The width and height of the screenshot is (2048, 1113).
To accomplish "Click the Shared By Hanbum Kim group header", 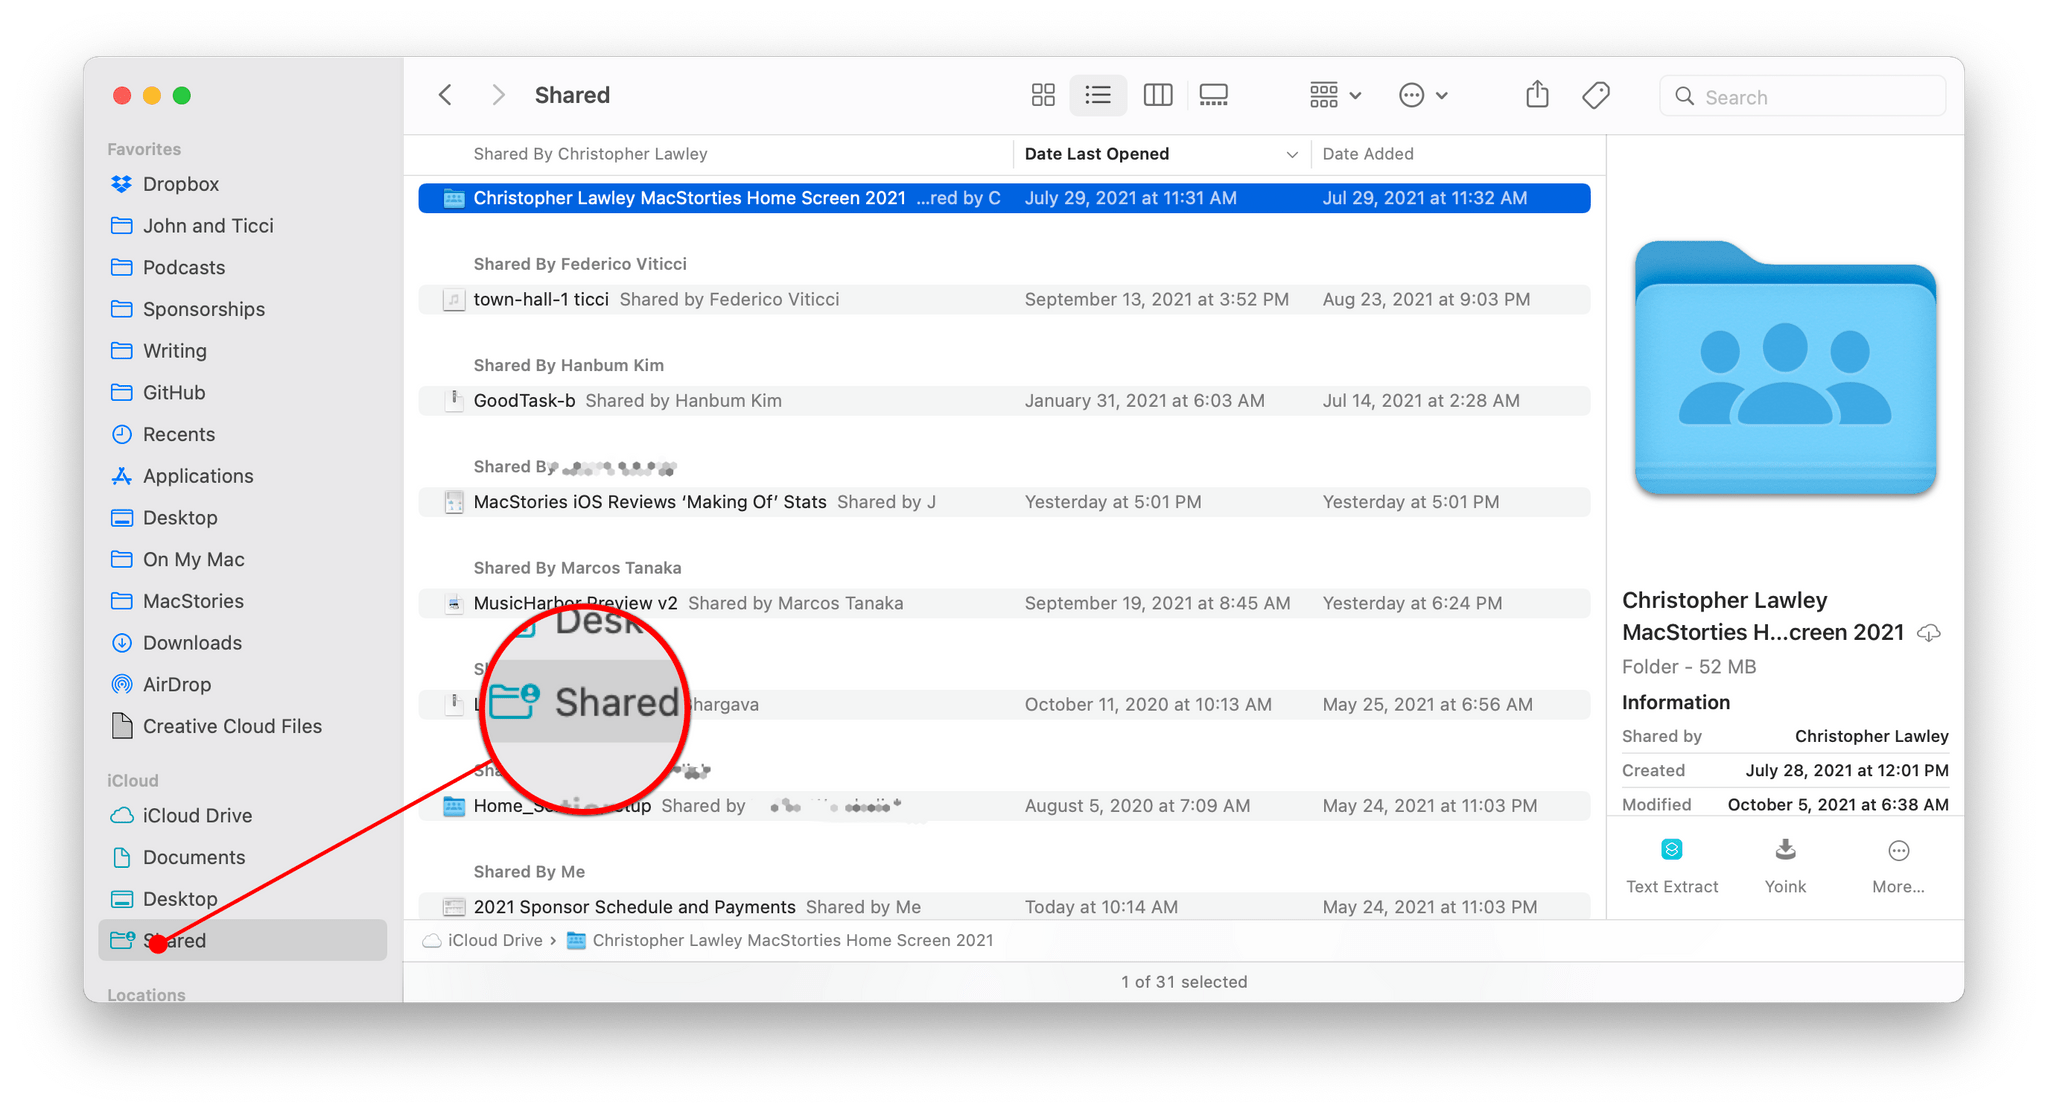I will 568,365.
